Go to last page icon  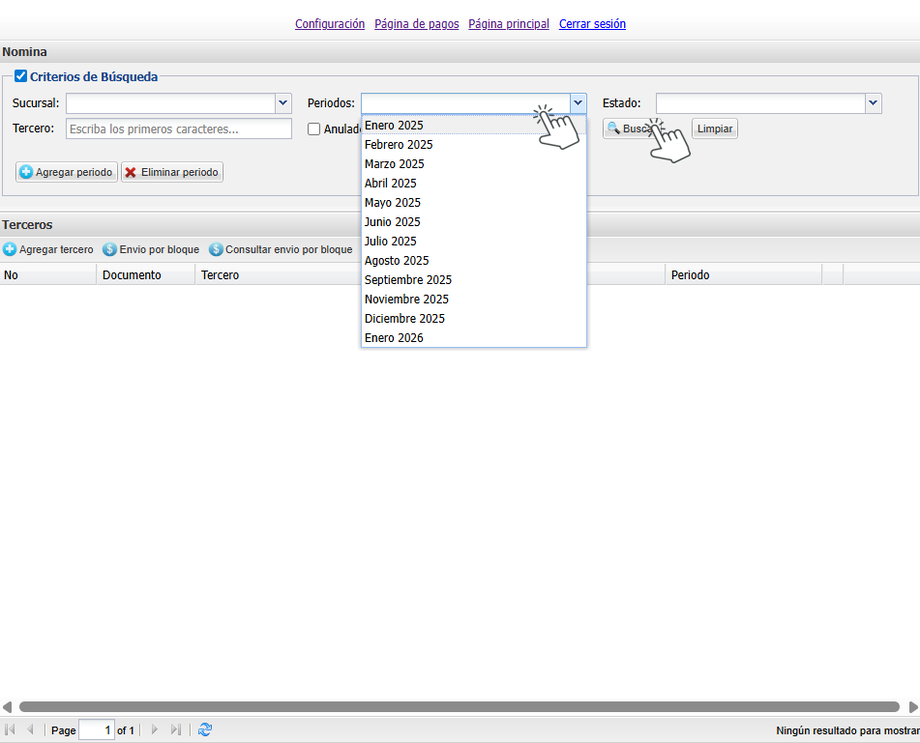pyautogui.click(x=175, y=730)
